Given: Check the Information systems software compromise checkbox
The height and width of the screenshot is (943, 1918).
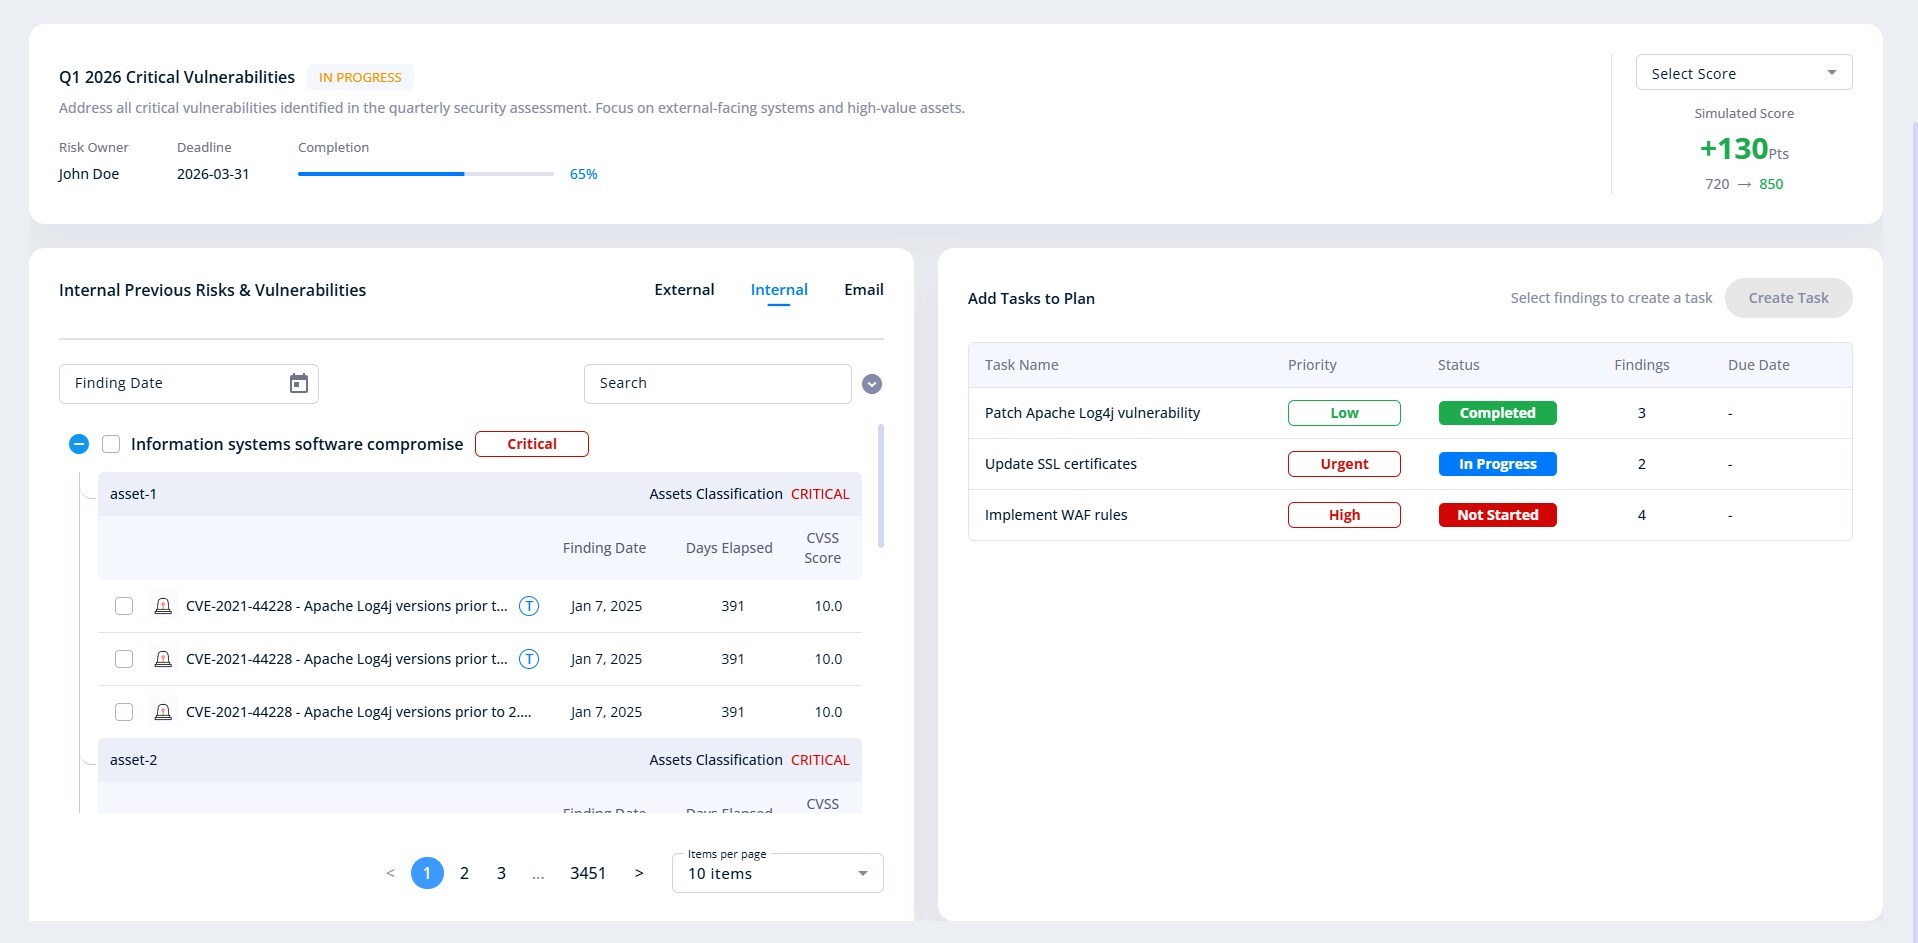Looking at the screenshot, I should [111, 444].
